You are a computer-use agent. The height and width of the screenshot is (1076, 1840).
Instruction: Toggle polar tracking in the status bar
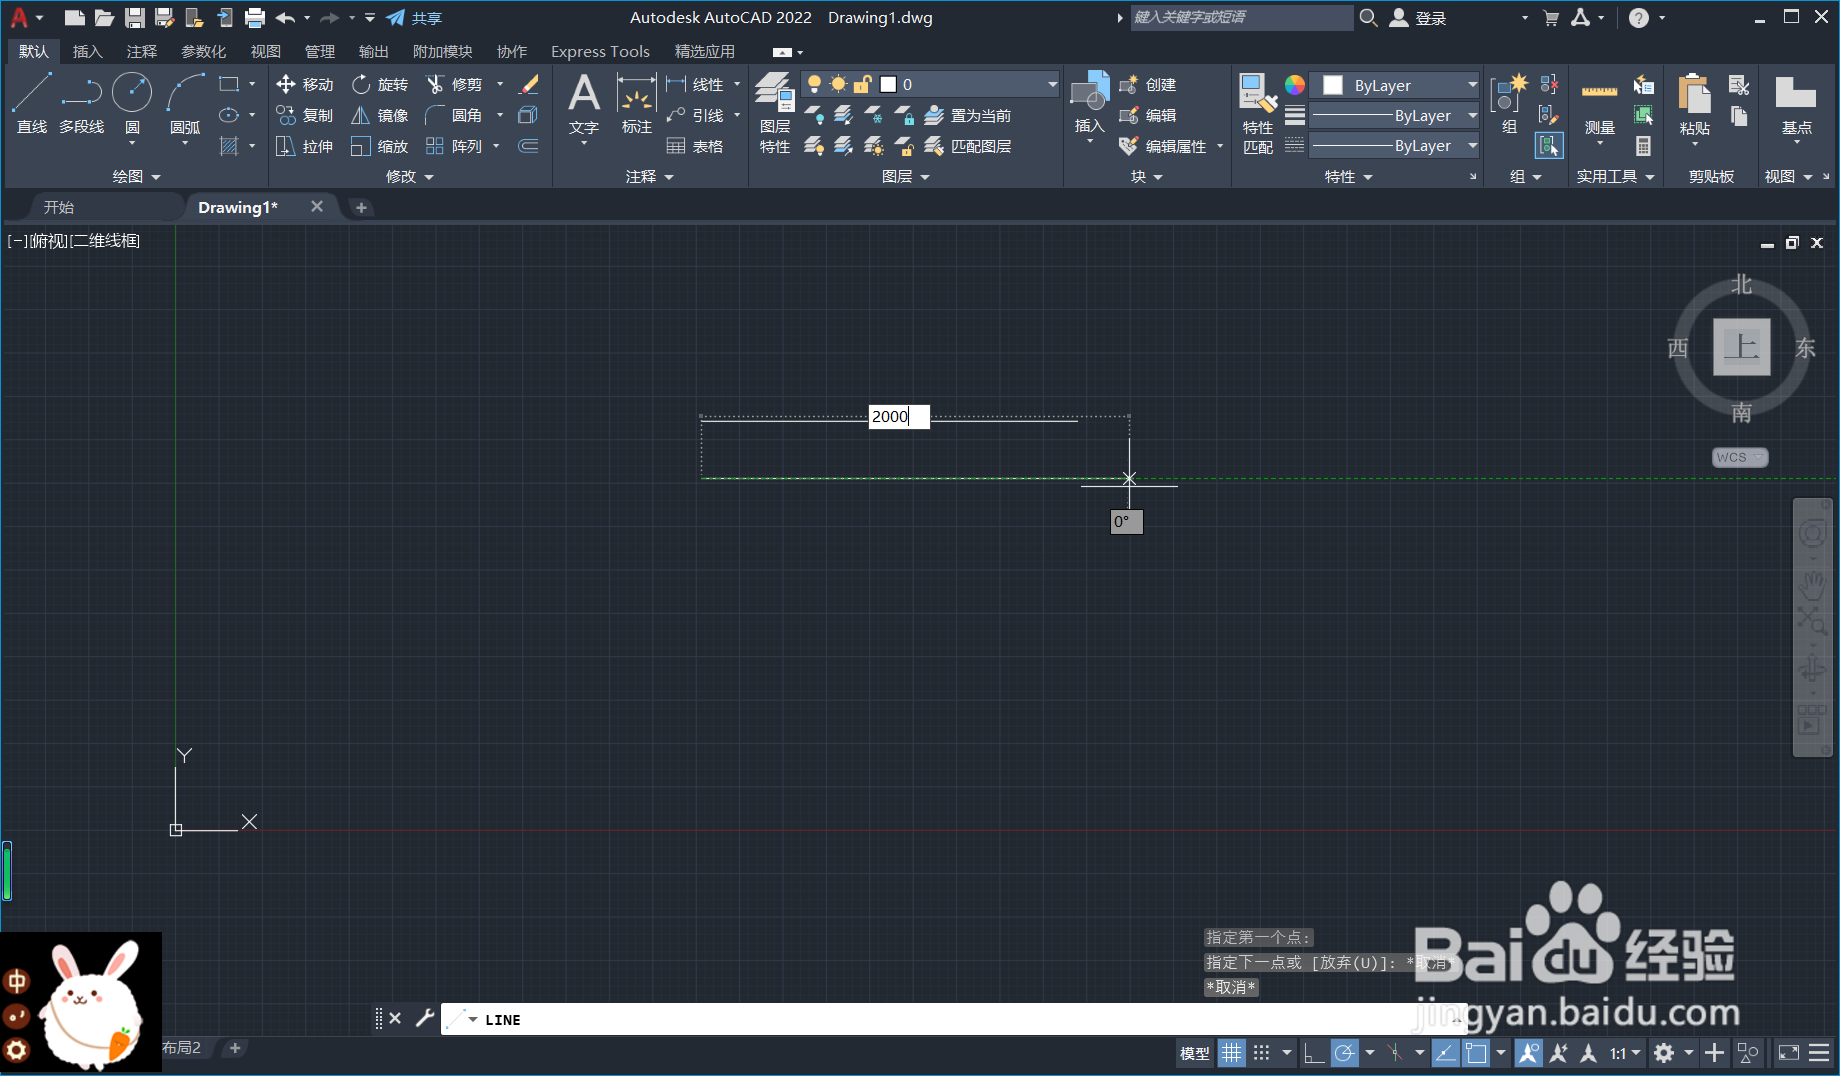[x=1345, y=1053]
